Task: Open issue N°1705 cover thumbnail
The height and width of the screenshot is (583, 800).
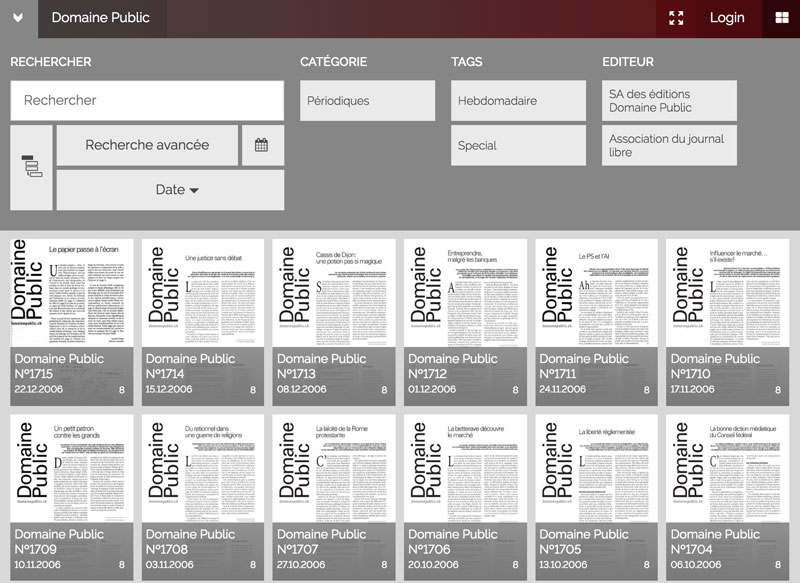Action: point(596,469)
